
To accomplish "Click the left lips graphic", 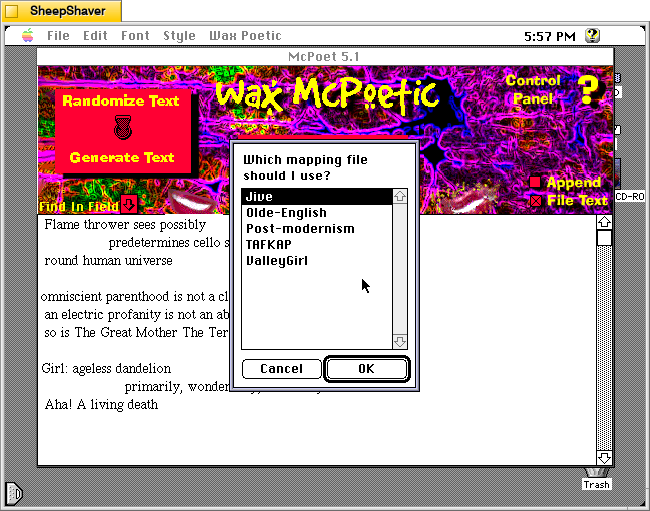I will pyautogui.click(x=192, y=201).
